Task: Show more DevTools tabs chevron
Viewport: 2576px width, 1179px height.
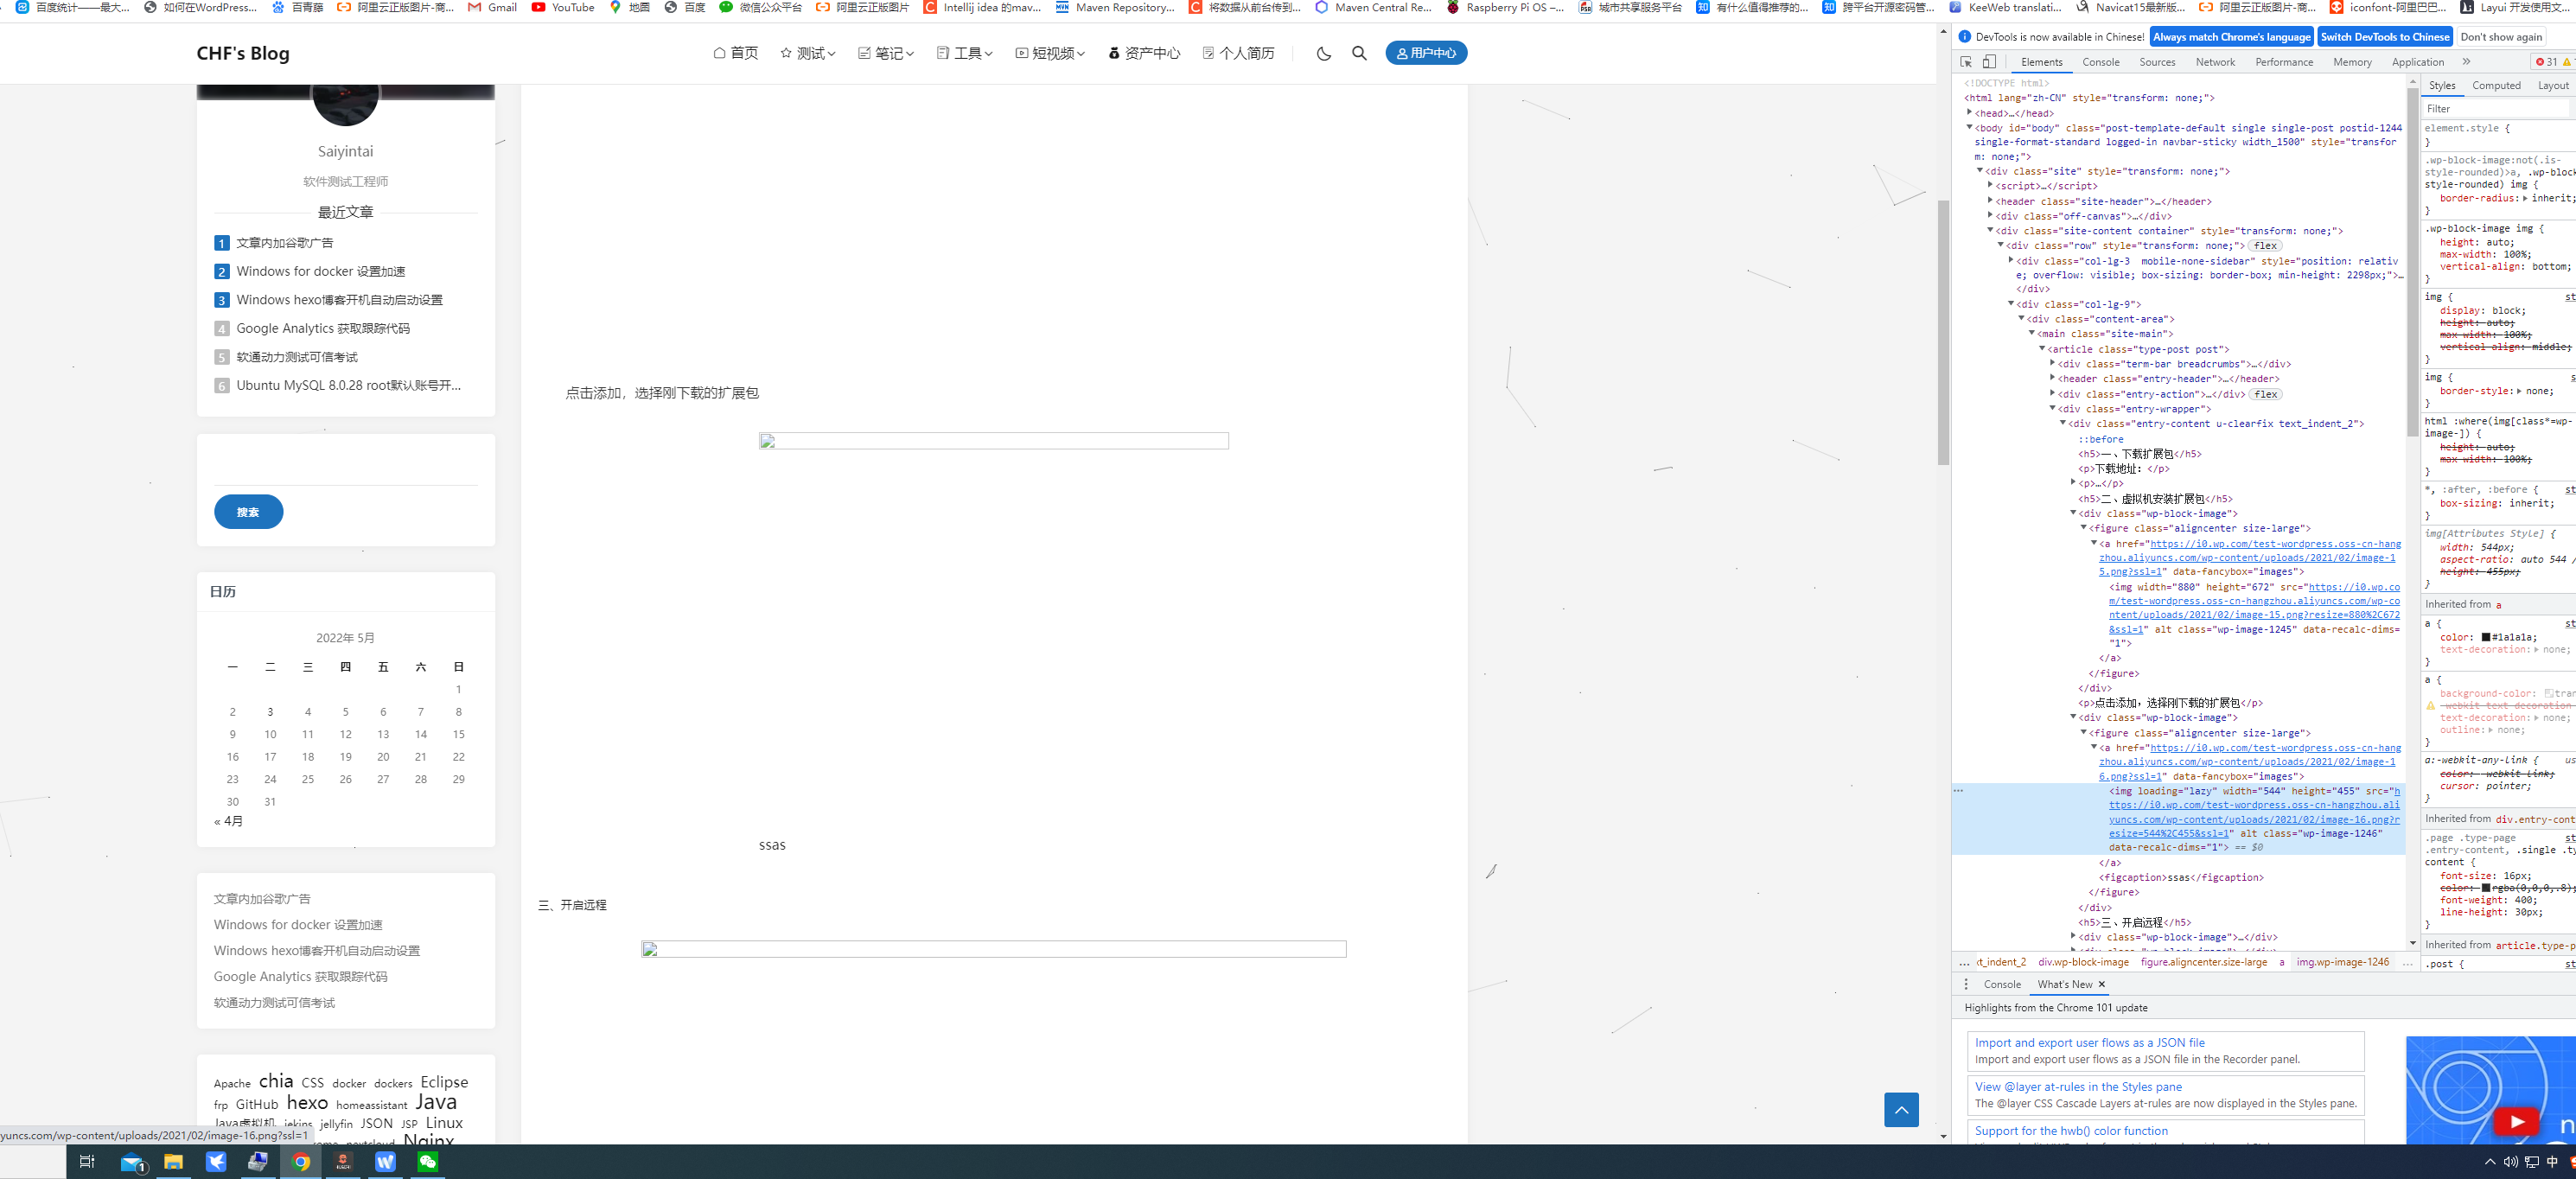Action: [x=2466, y=62]
